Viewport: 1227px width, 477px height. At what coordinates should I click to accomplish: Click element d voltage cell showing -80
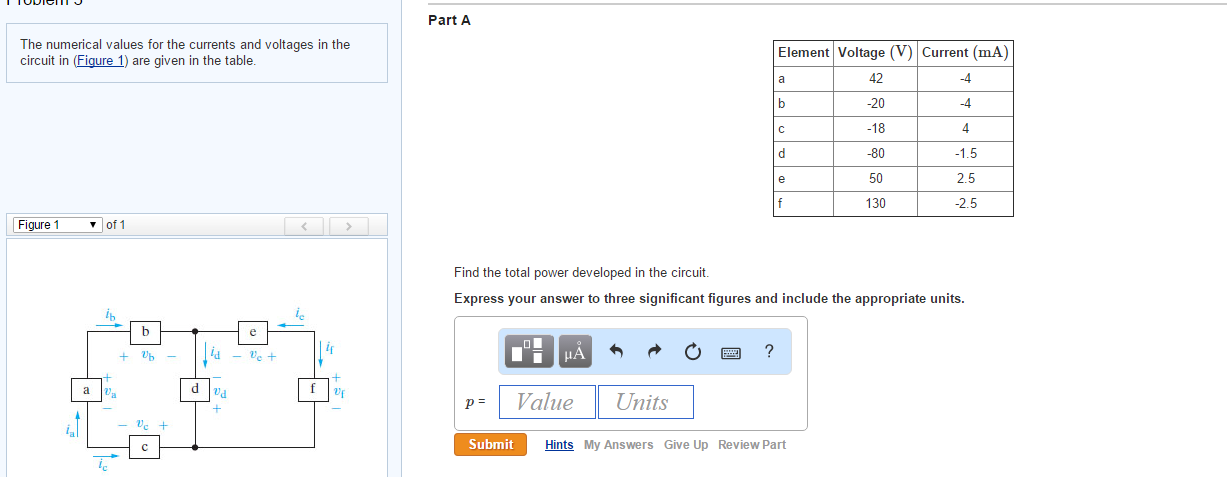tap(875, 154)
